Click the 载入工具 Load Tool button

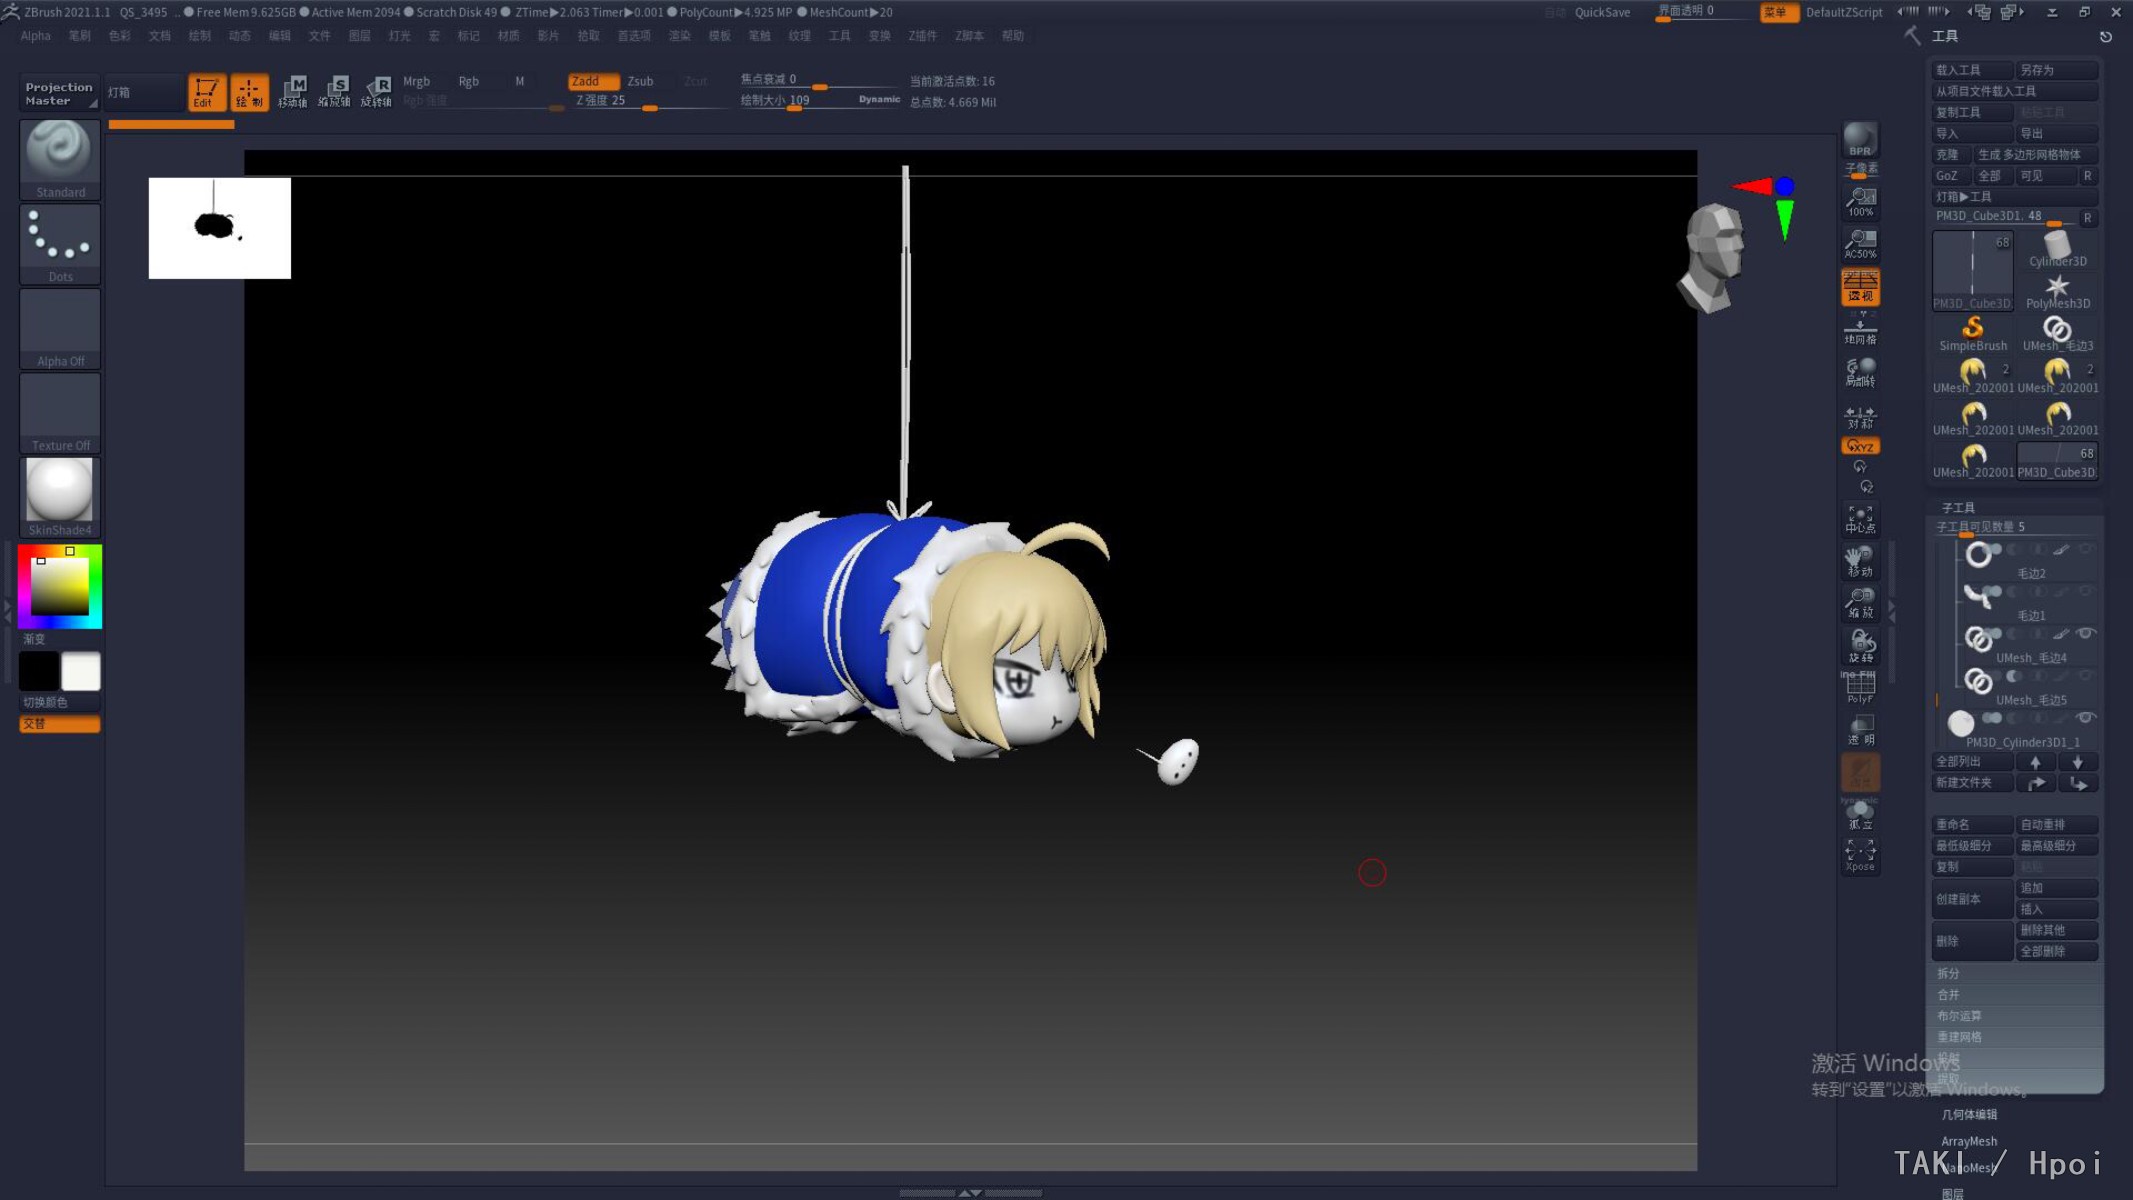tap(1972, 70)
